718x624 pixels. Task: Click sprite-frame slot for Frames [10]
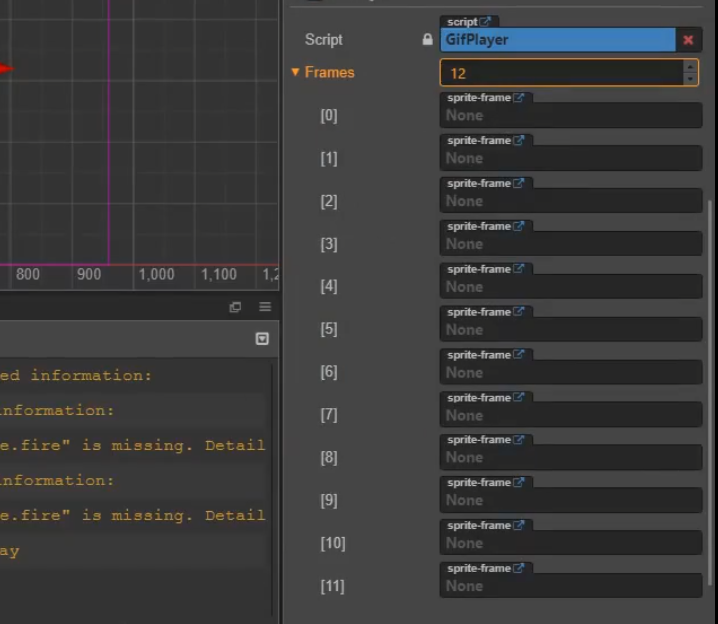[571, 543]
